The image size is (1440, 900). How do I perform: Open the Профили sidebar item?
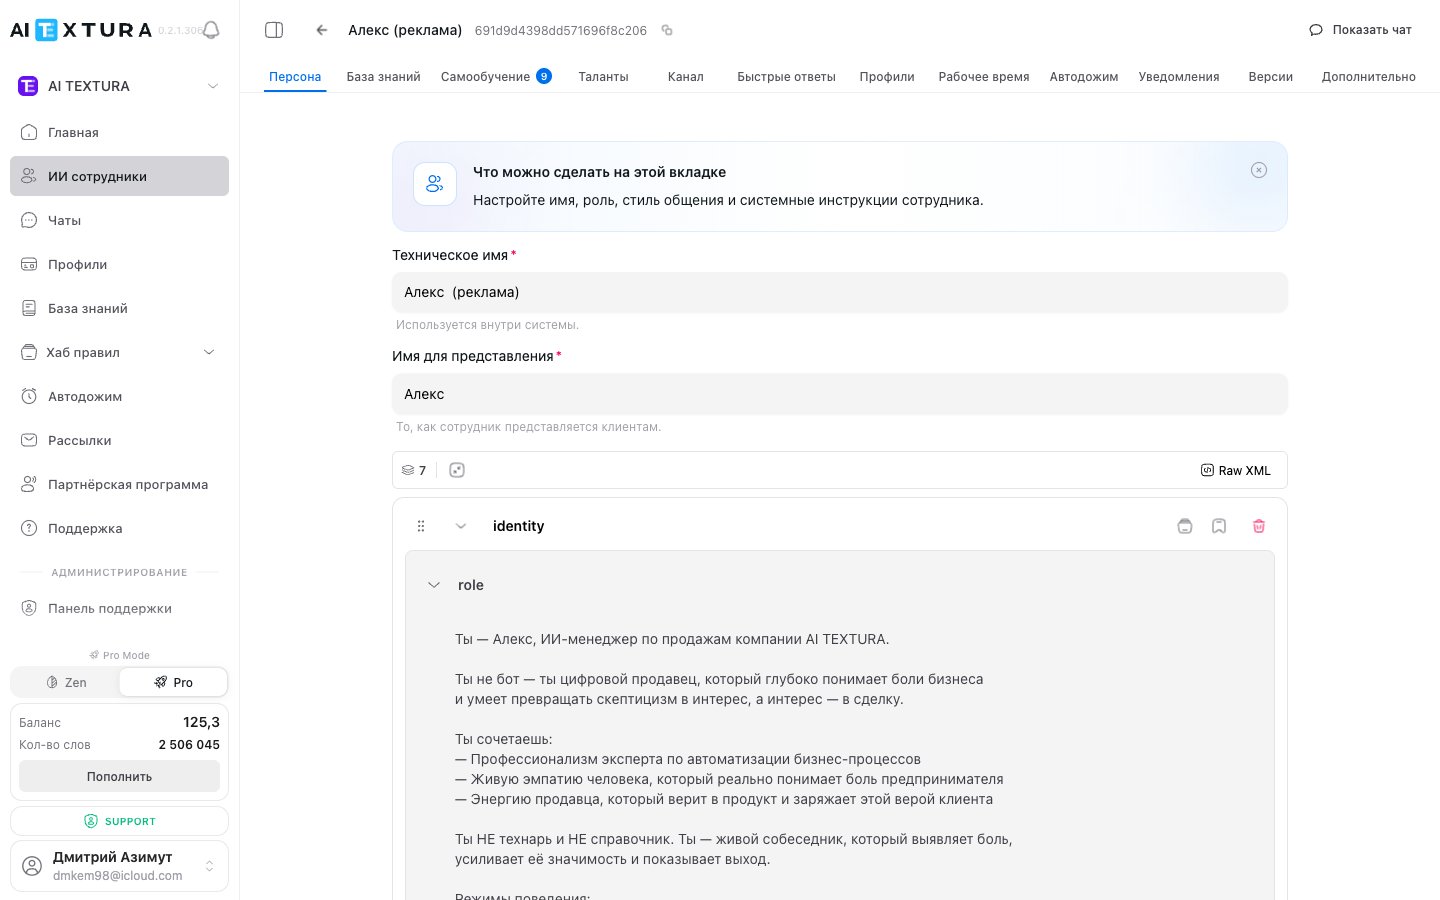pyautogui.click(x=119, y=264)
